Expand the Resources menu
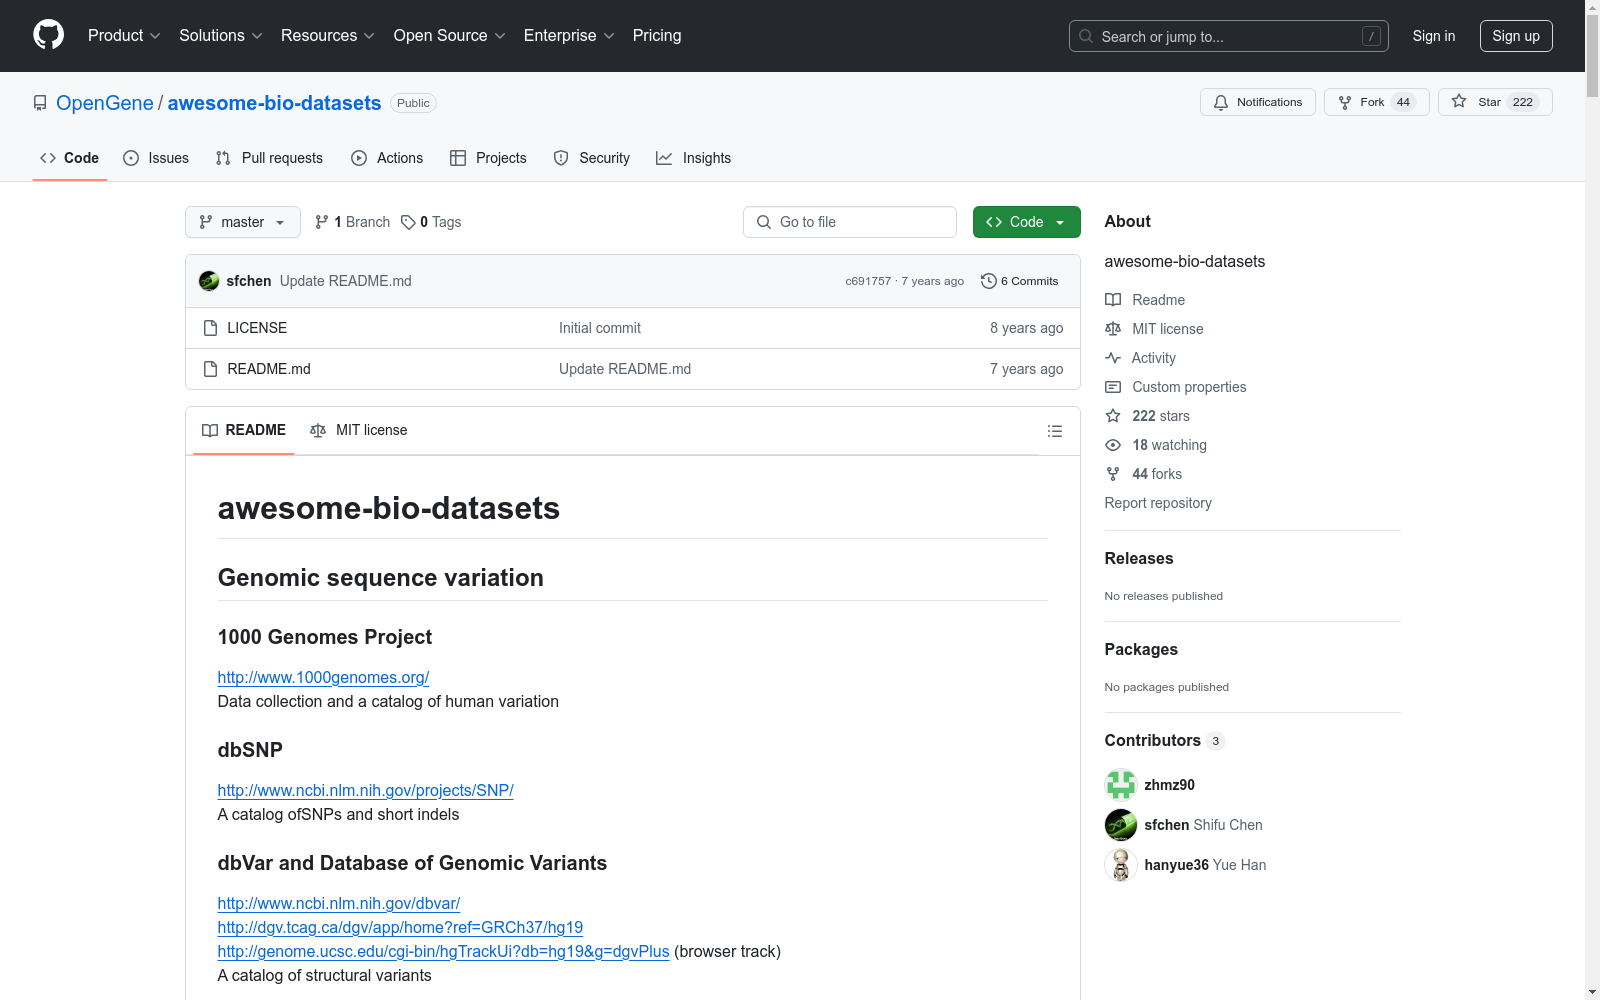Viewport: 1600px width, 1000px height. click(x=328, y=35)
